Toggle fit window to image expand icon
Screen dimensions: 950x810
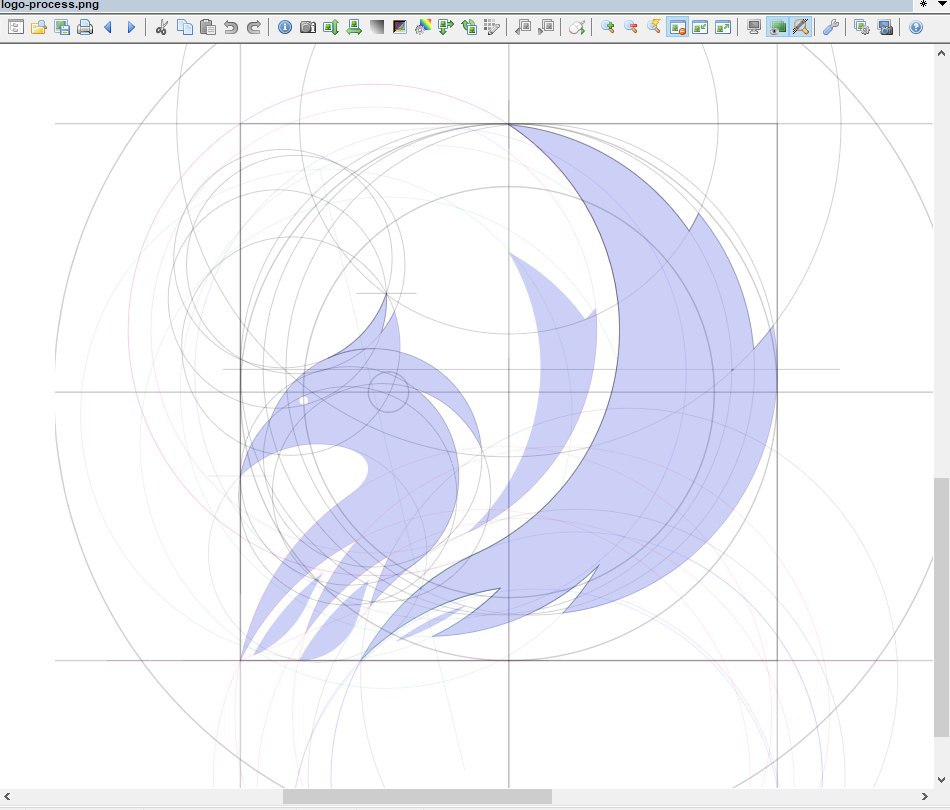(x=723, y=27)
